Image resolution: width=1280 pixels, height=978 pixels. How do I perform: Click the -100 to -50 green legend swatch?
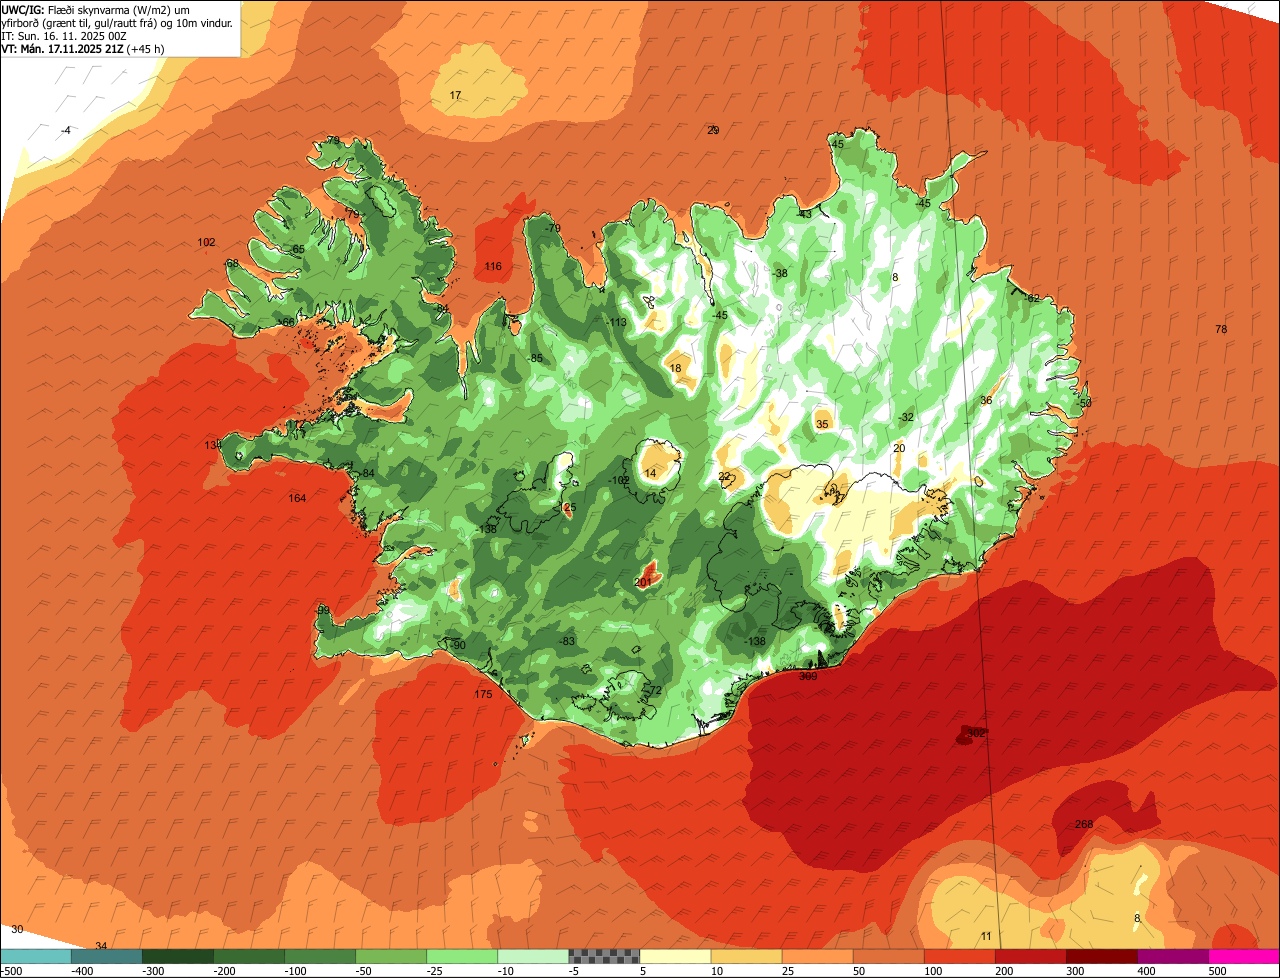coord(320,956)
